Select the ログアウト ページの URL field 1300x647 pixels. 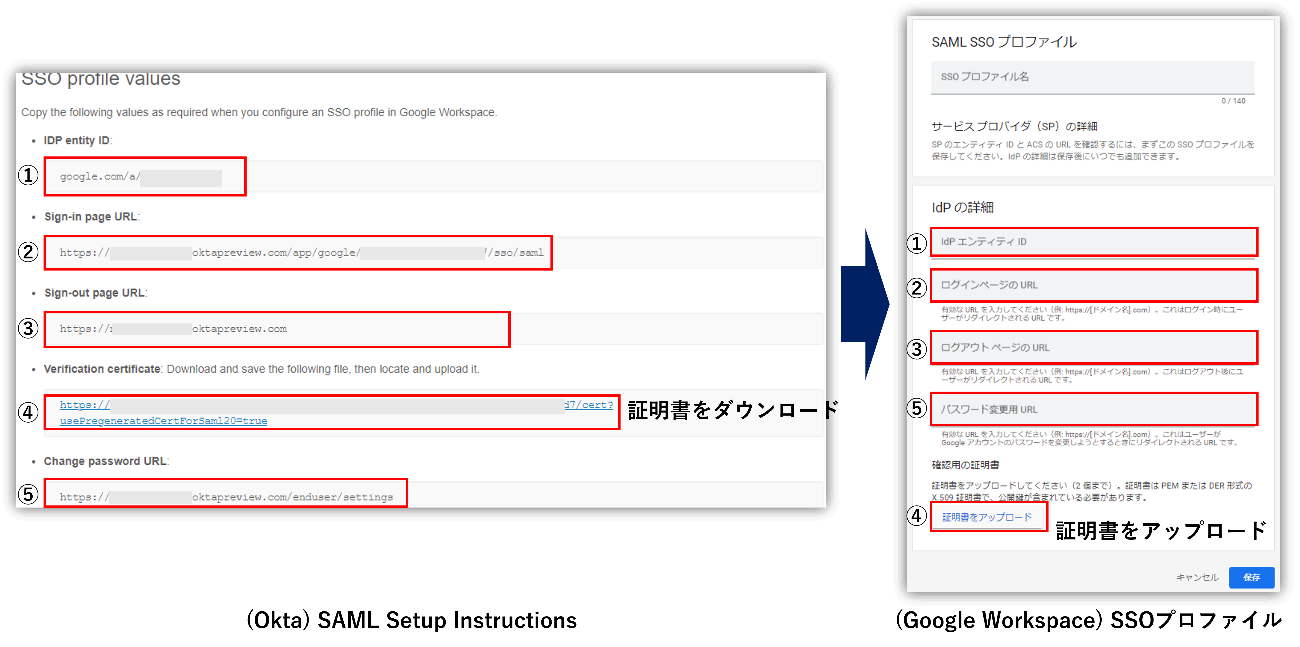(1093, 347)
